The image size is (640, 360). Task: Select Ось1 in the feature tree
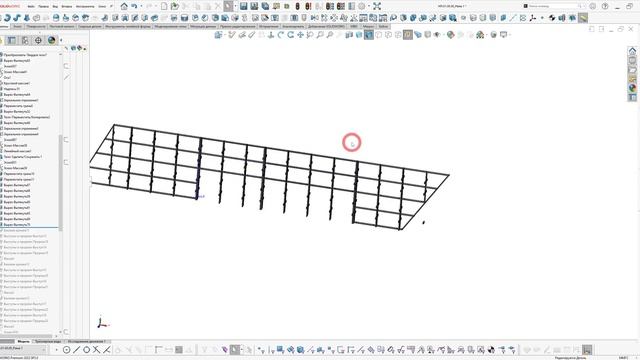(x=7, y=78)
